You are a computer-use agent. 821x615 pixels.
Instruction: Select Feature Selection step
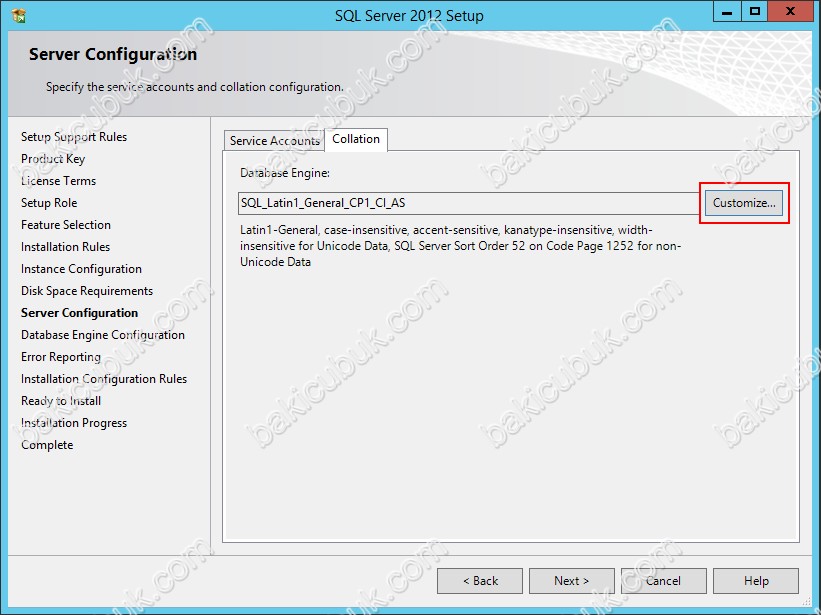[x=66, y=225]
